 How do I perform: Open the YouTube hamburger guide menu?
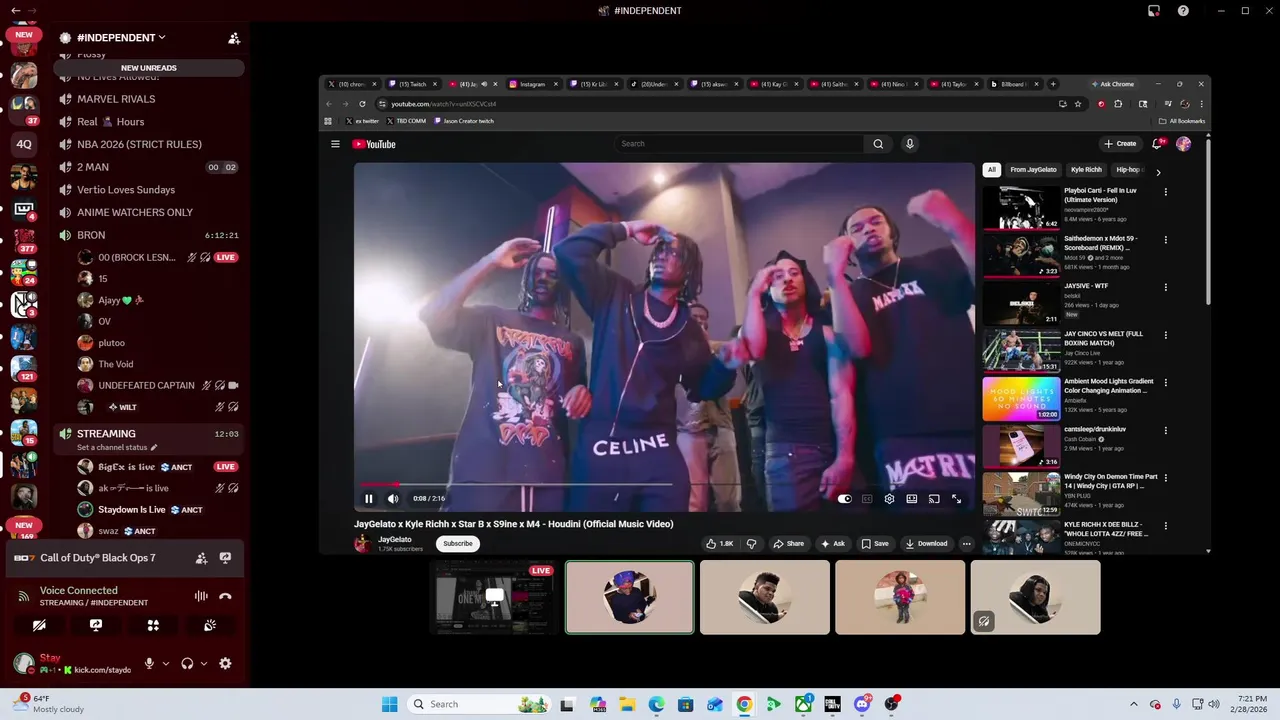pyautogui.click(x=335, y=144)
